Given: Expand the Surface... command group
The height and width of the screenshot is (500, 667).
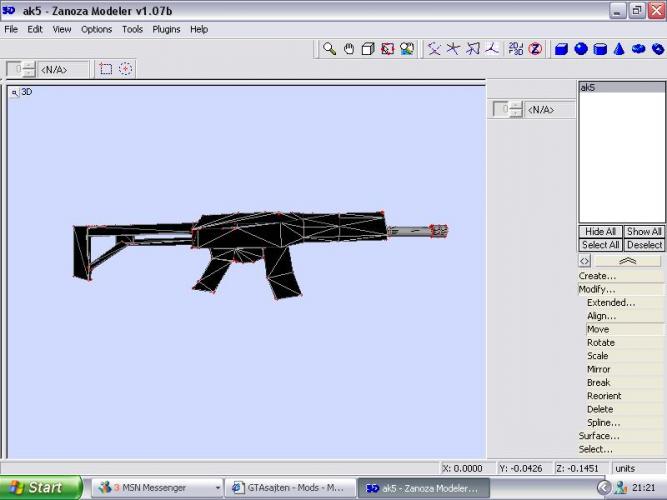Looking at the screenshot, I should coord(599,436).
